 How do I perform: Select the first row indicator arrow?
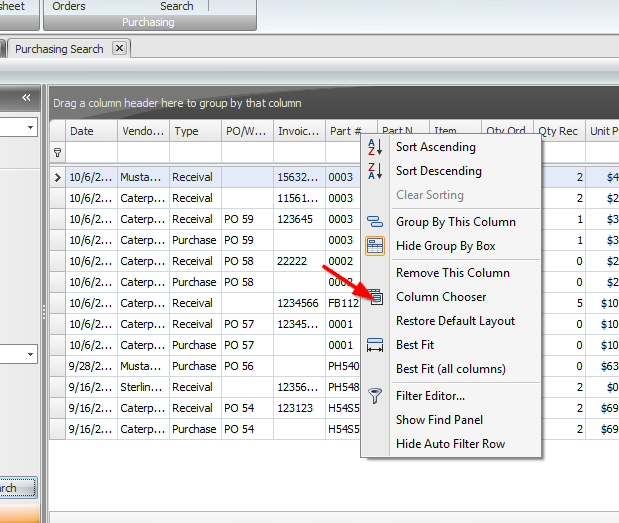click(x=58, y=177)
